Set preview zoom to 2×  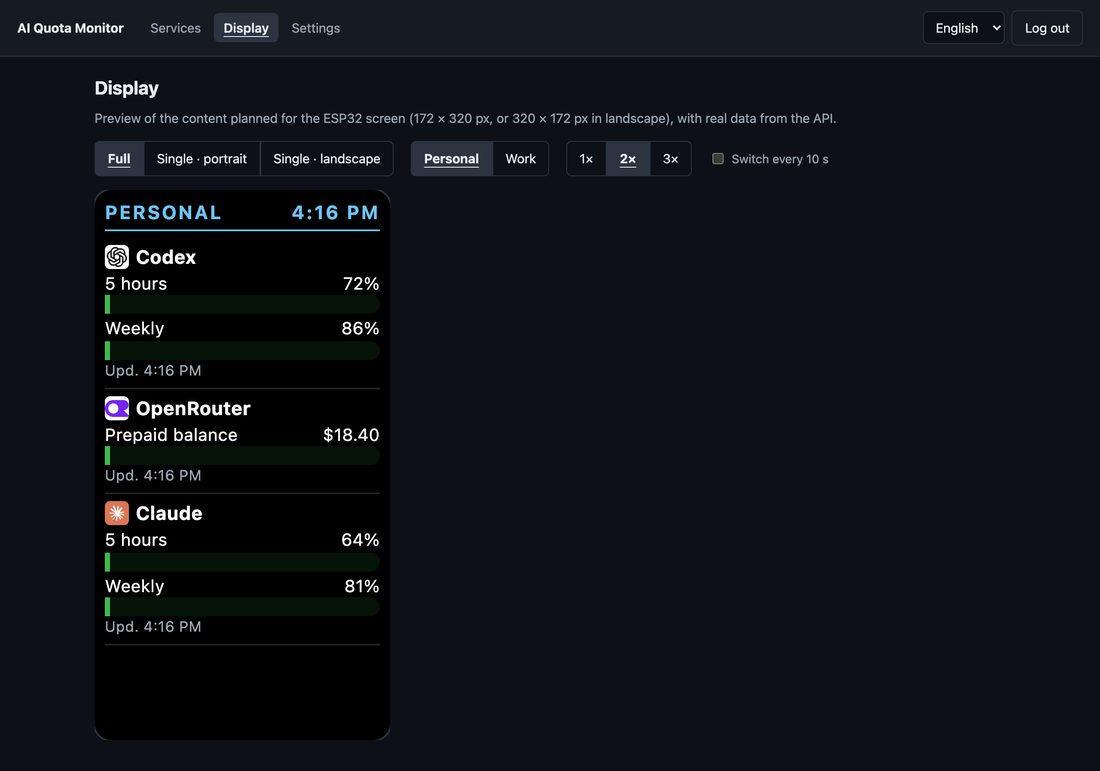tap(628, 159)
